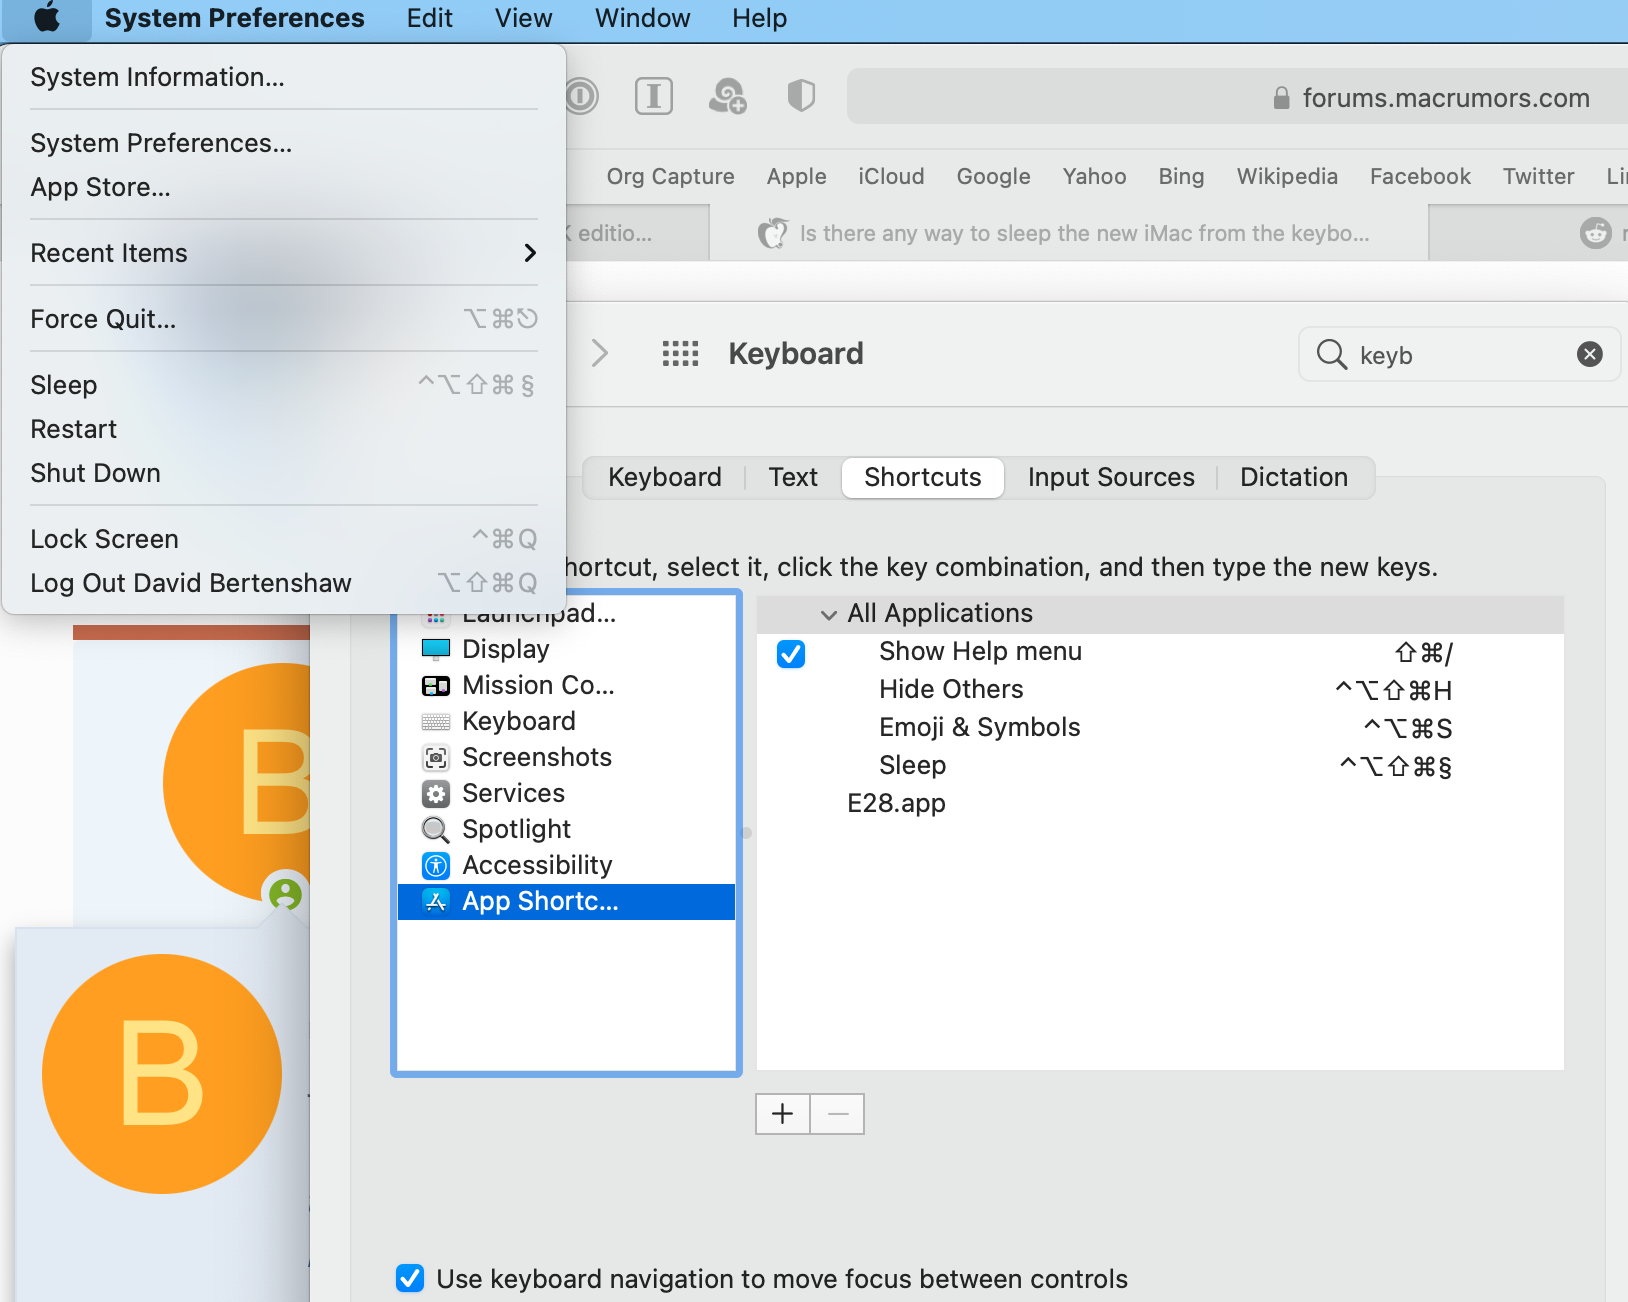Open the Apple menu icon
Viewport: 1628px width, 1302px height.
click(x=47, y=18)
